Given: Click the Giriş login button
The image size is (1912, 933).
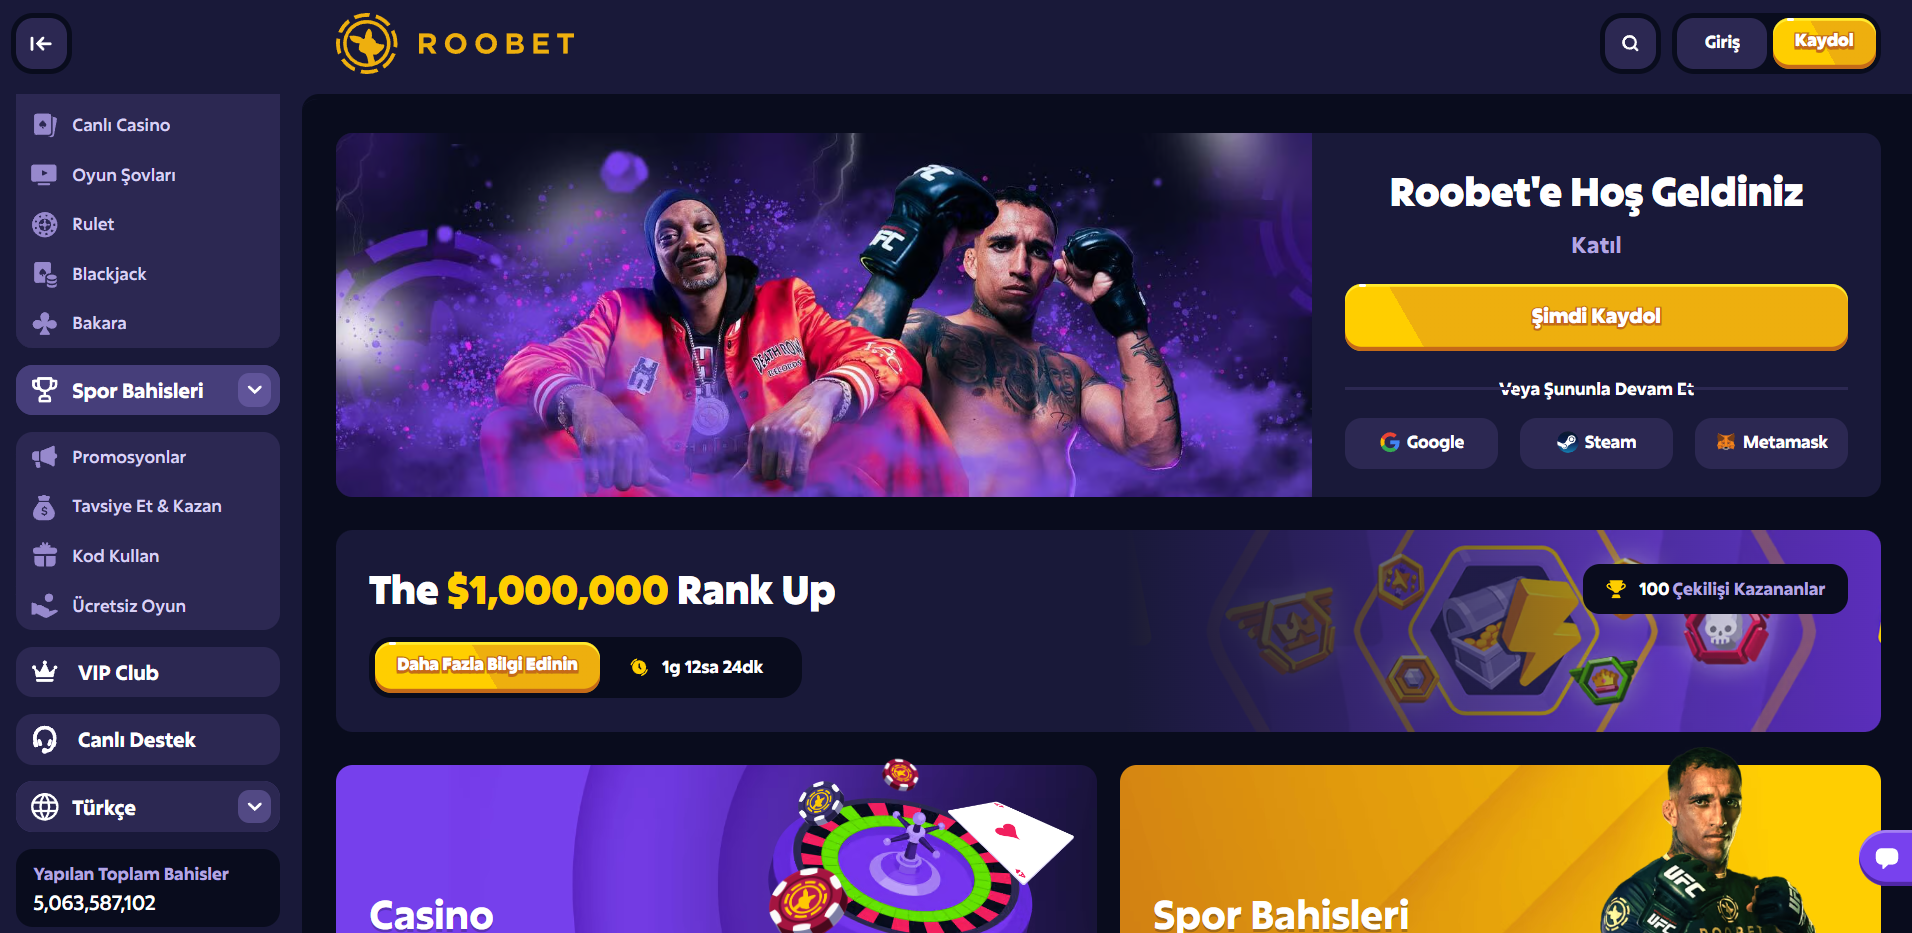Looking at the screenshot, I should pyautogui.click(x=1722, y=43).
